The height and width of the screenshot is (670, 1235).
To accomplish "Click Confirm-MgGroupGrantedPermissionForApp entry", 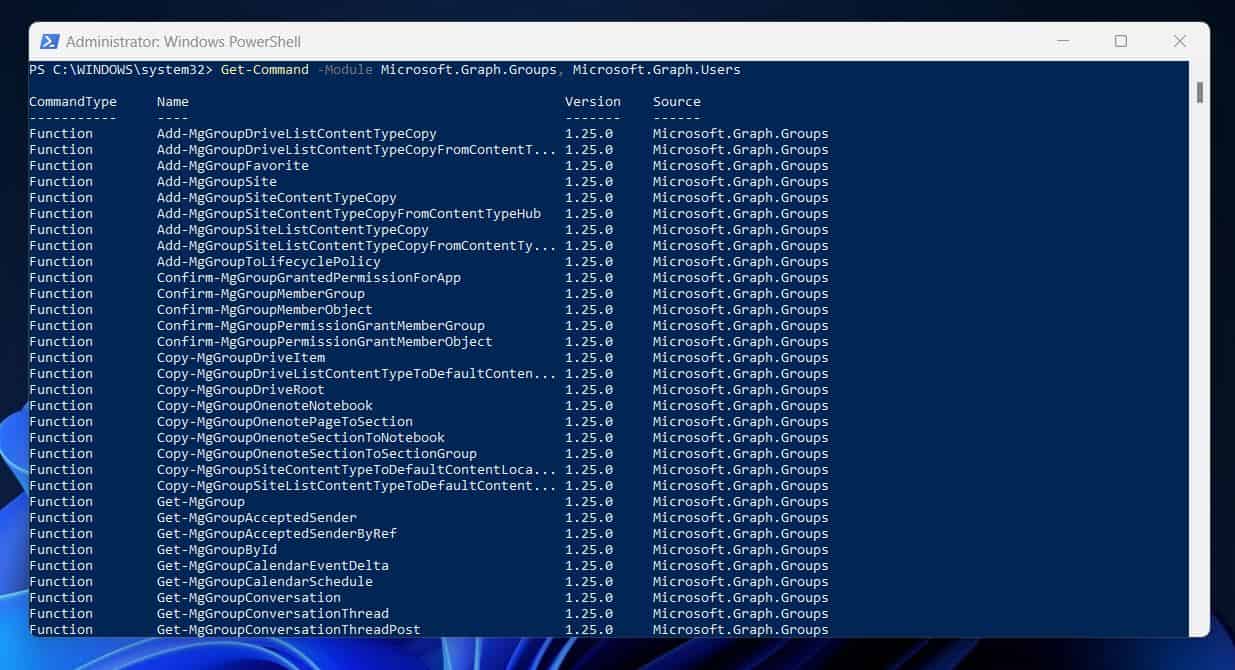I will click(x=309, y=278).
